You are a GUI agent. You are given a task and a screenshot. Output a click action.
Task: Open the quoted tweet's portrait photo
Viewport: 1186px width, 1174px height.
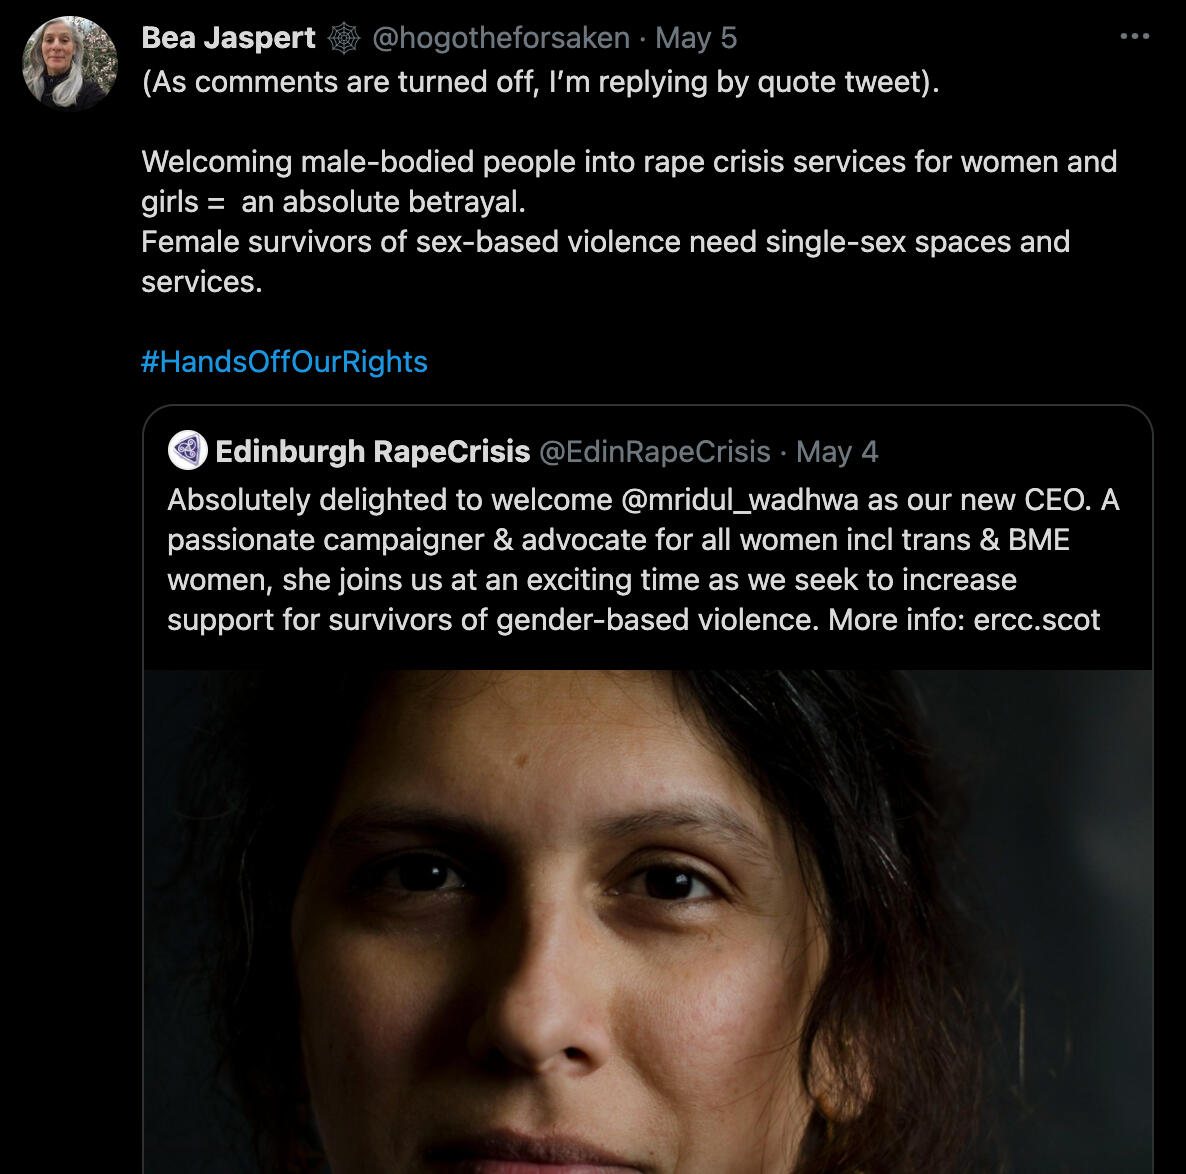647,920
